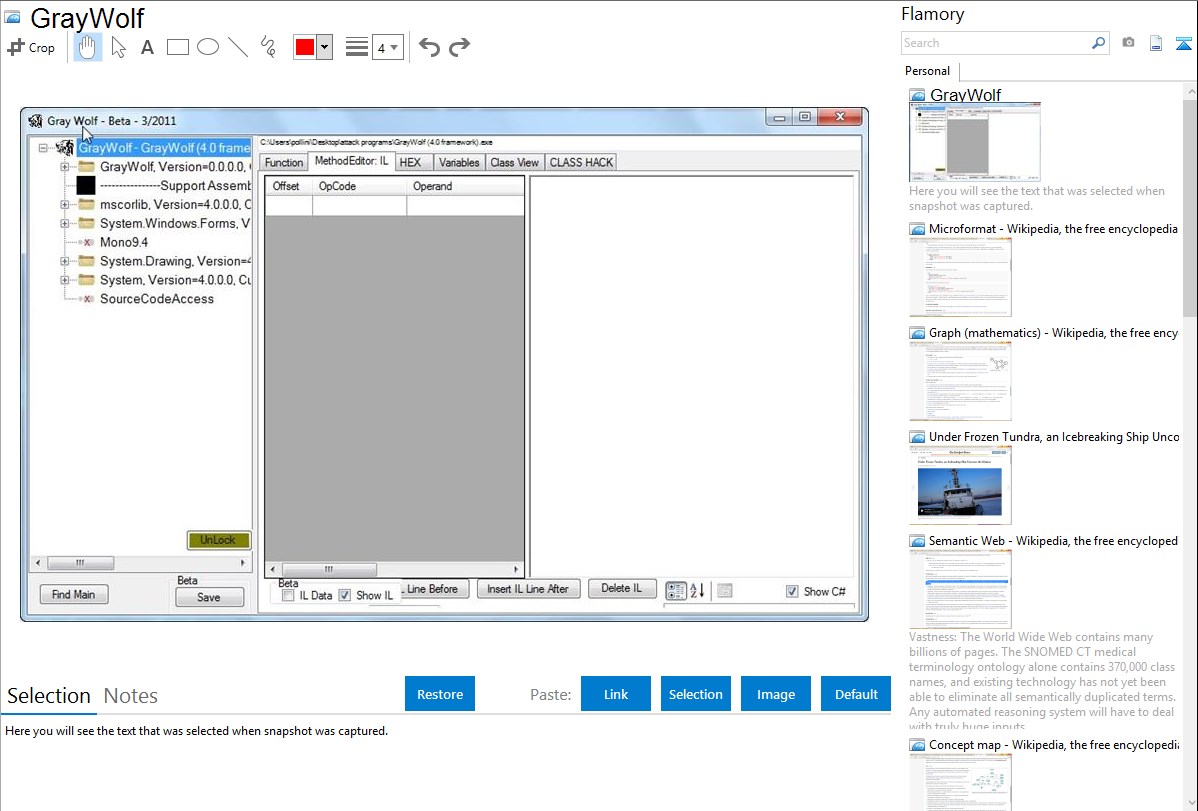
Task: Click the magnifier search icon
Action: tap(1099, 43)
